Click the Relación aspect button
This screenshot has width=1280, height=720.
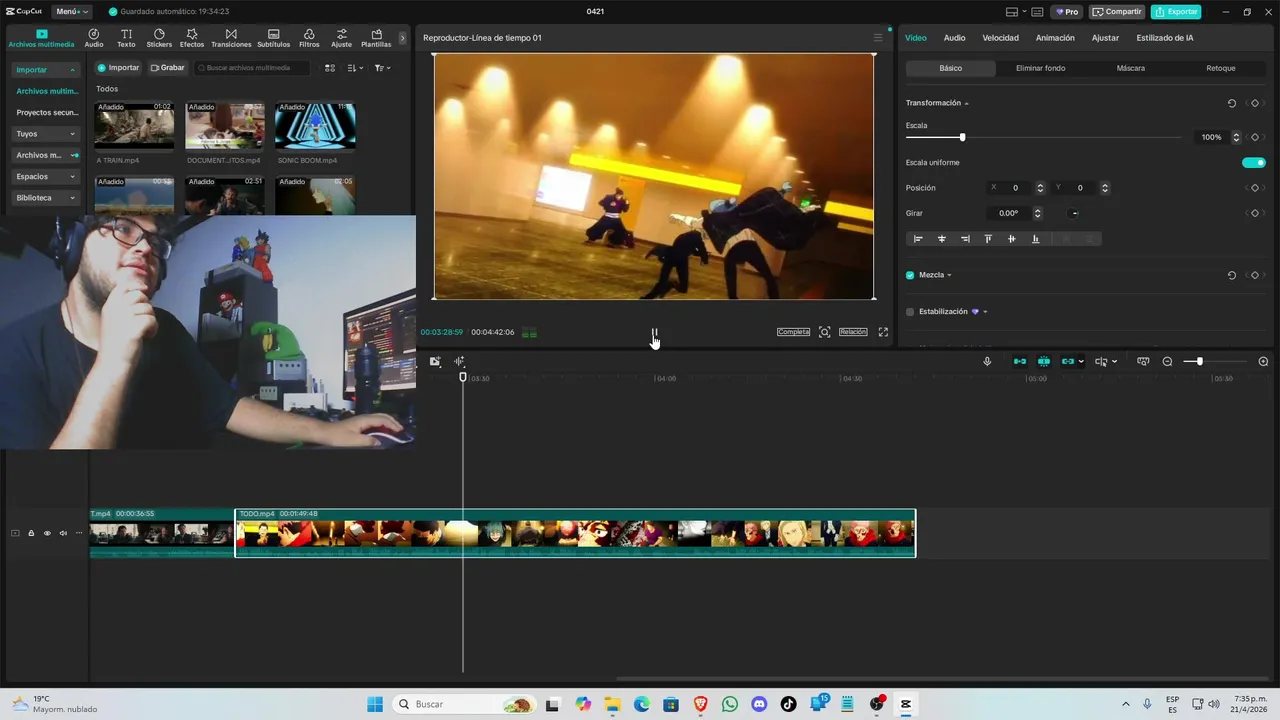853,332
